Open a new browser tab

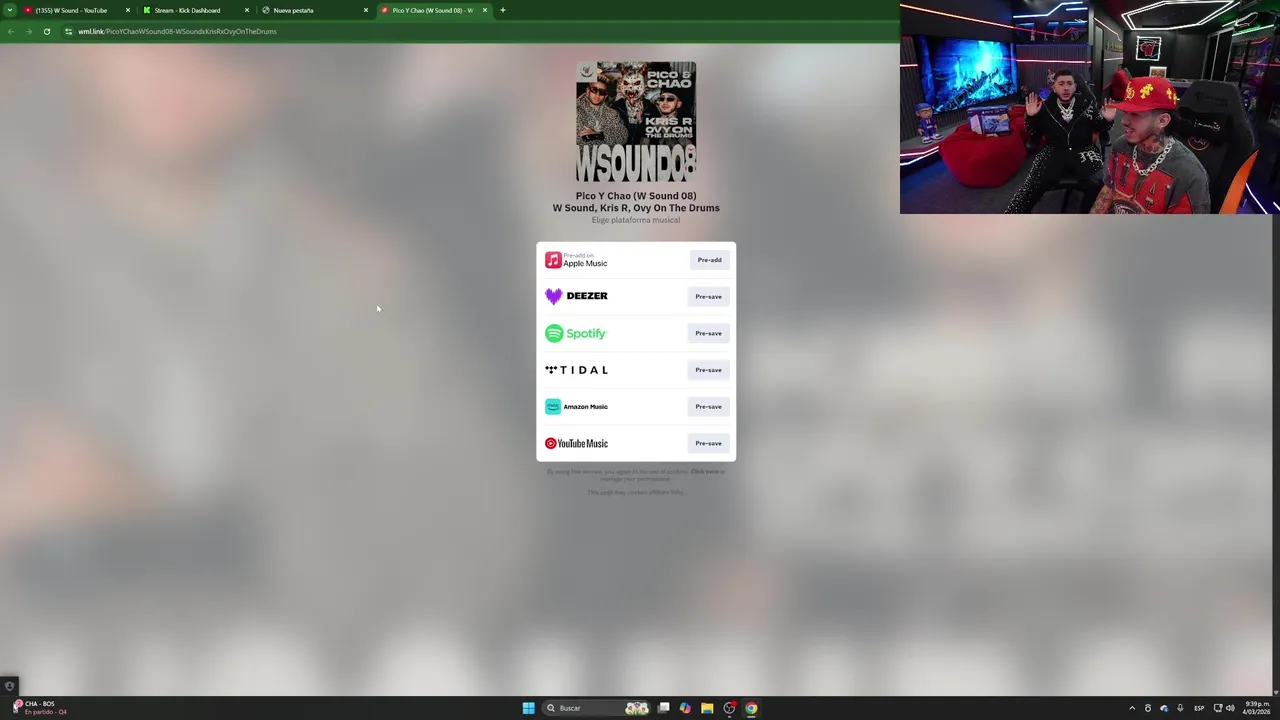[502, 10]
